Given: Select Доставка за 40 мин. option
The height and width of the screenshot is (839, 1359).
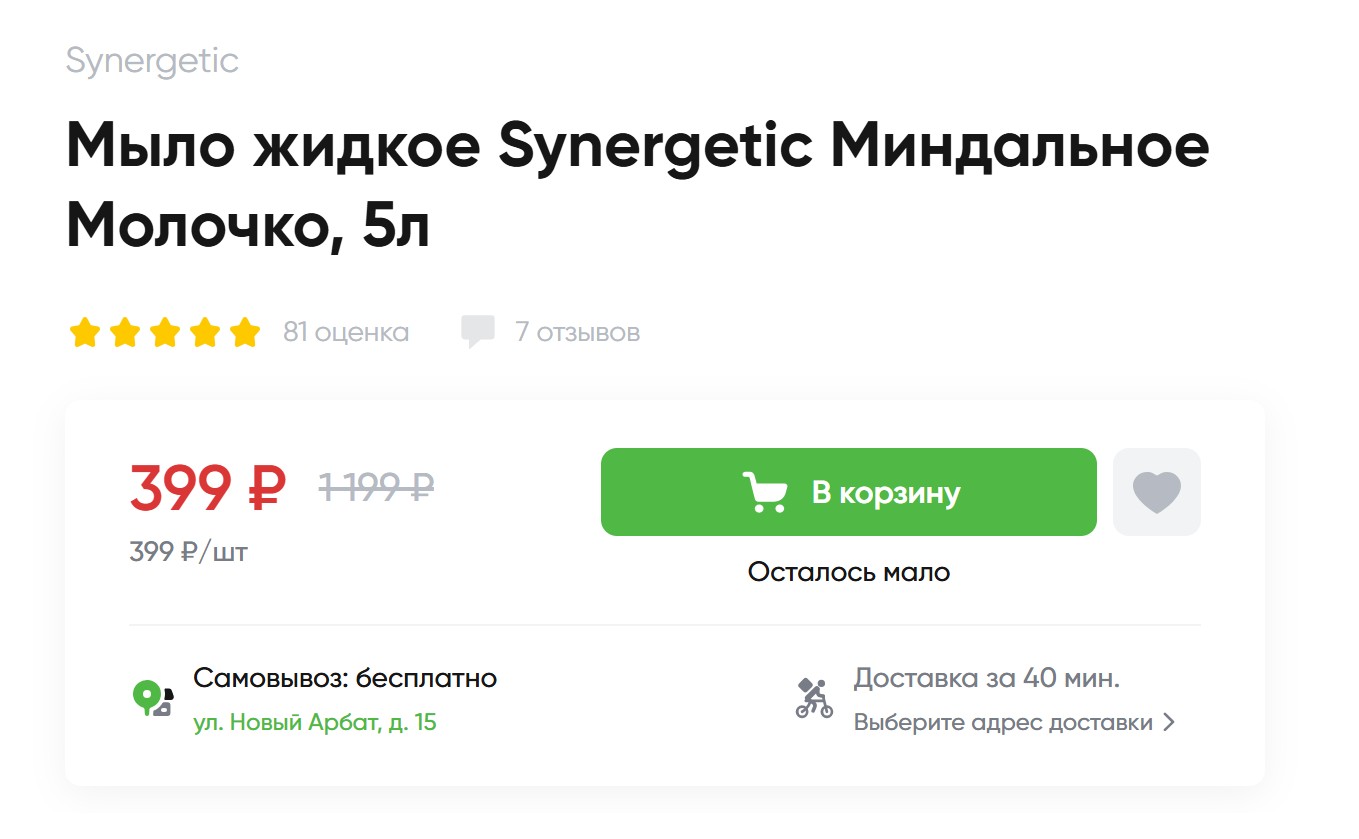Looking at the screenshot, I should (x=986, y=678).
